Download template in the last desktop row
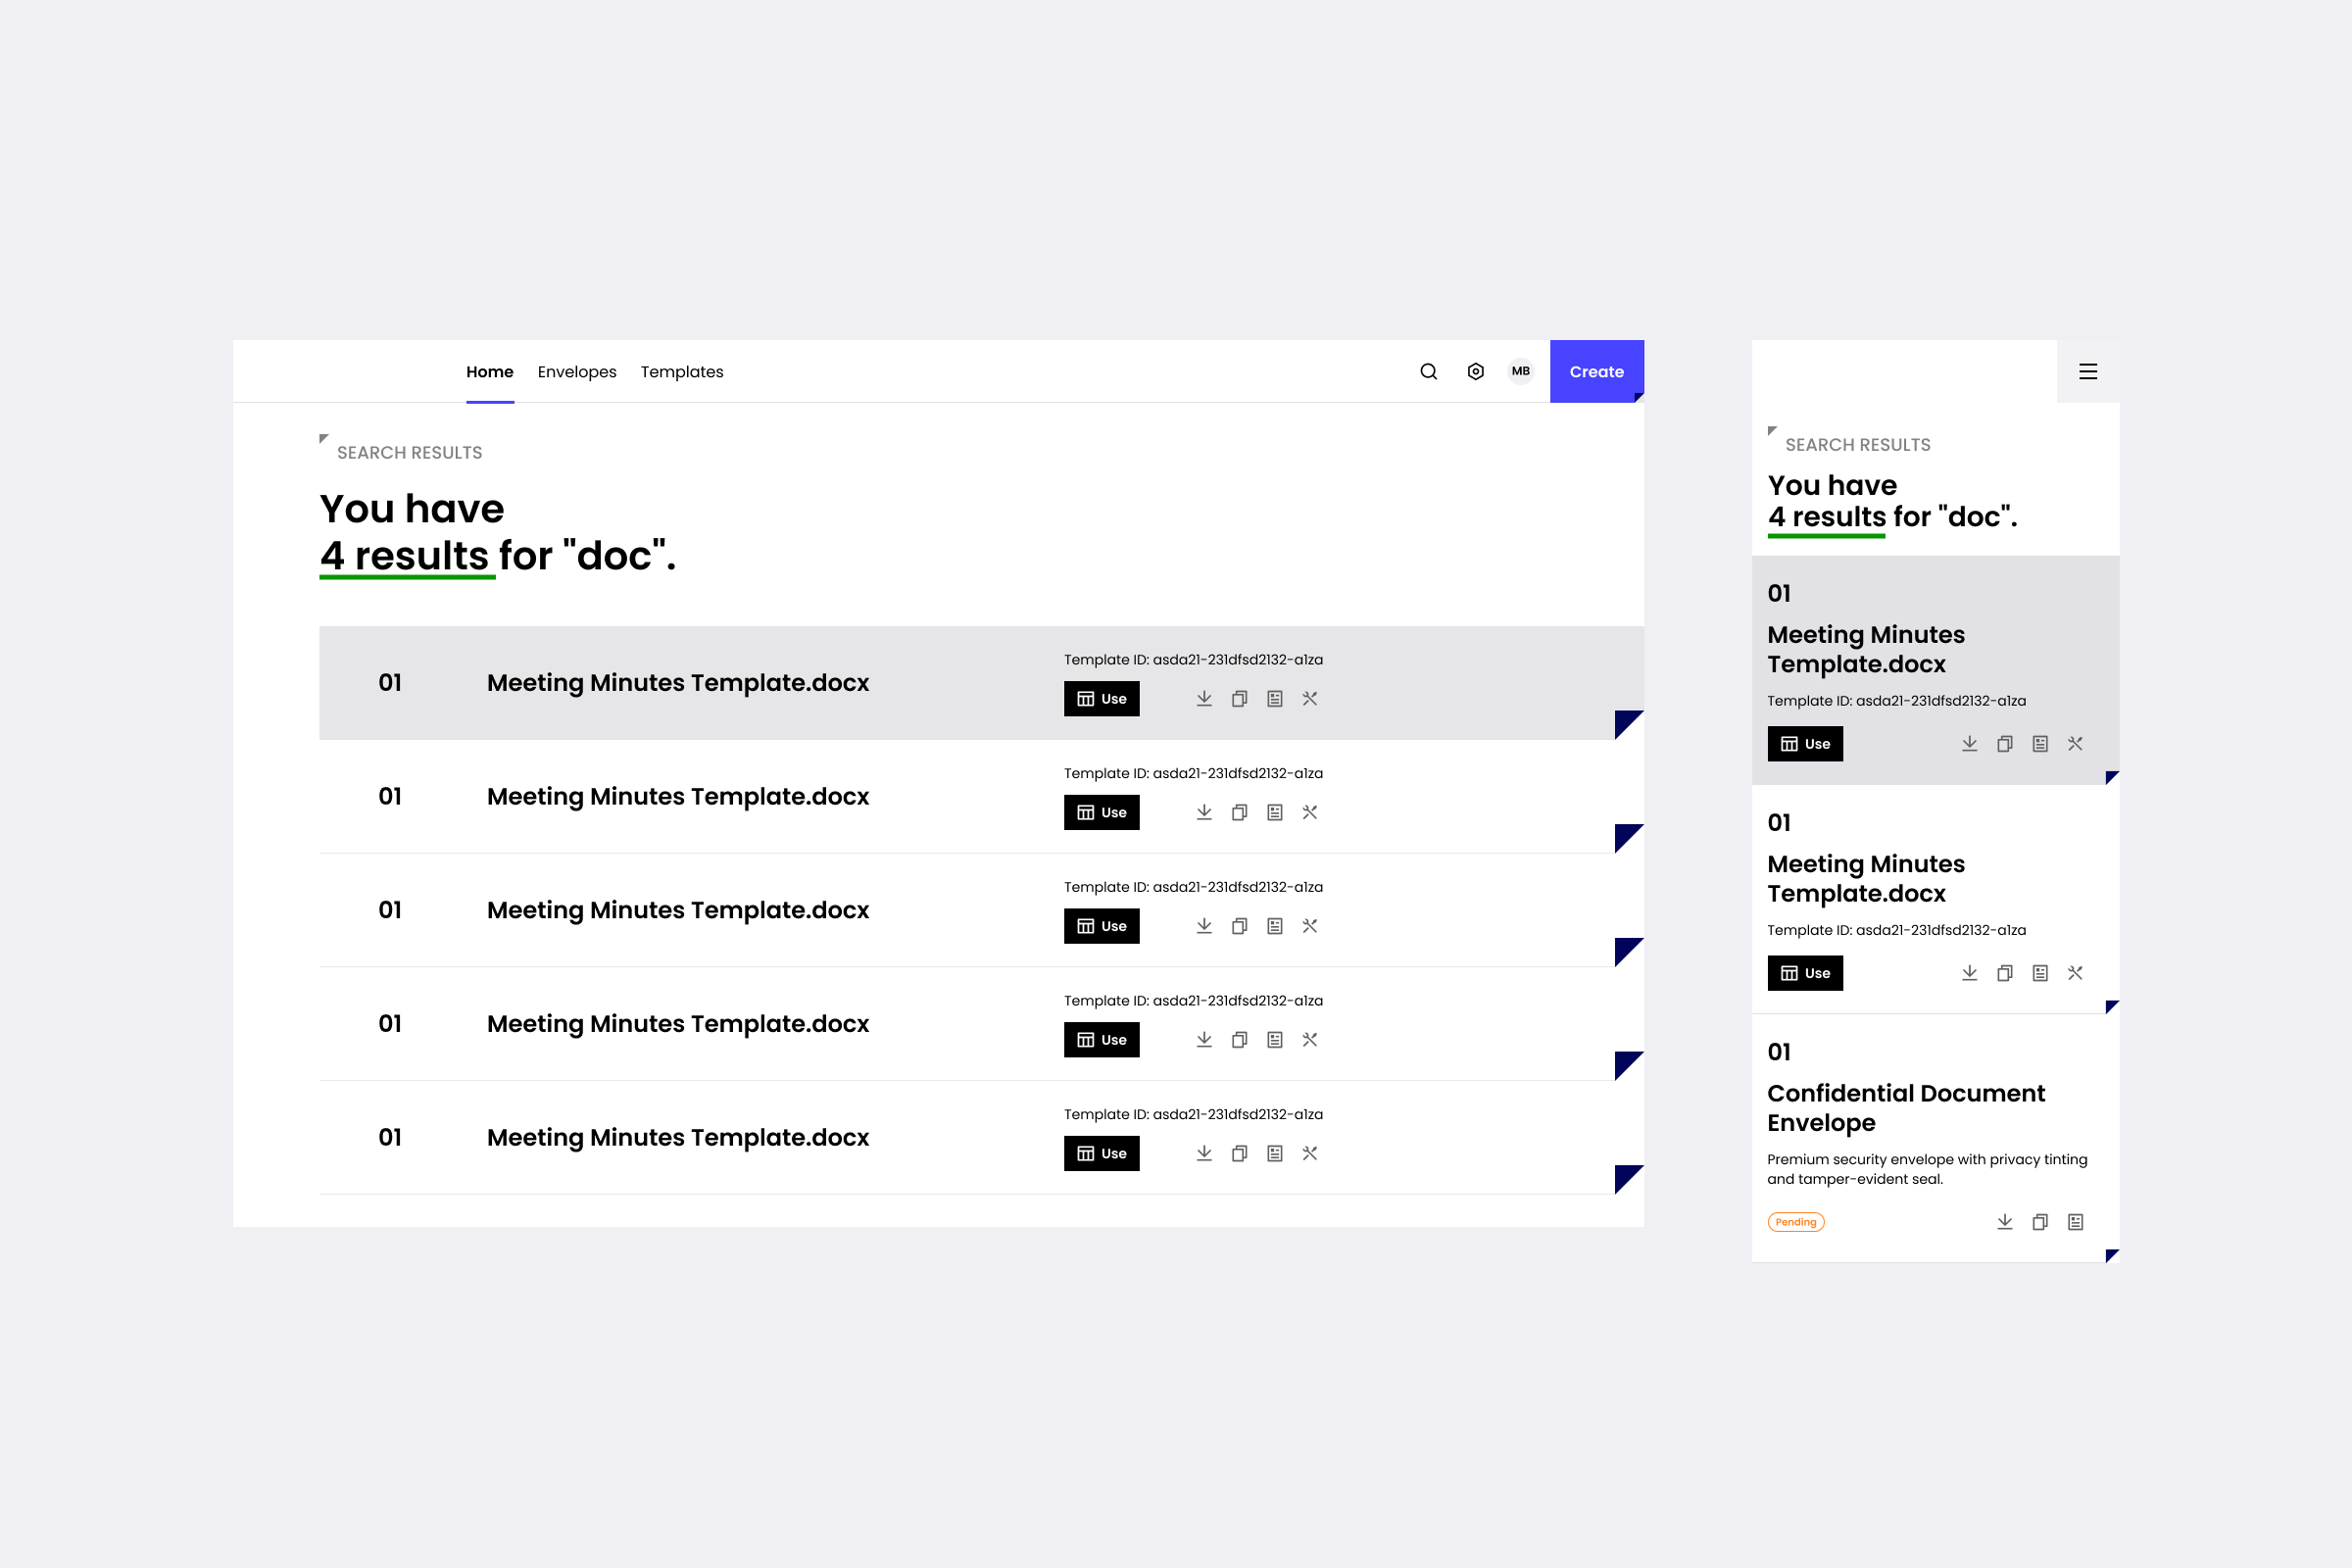 (1204, 1154)
